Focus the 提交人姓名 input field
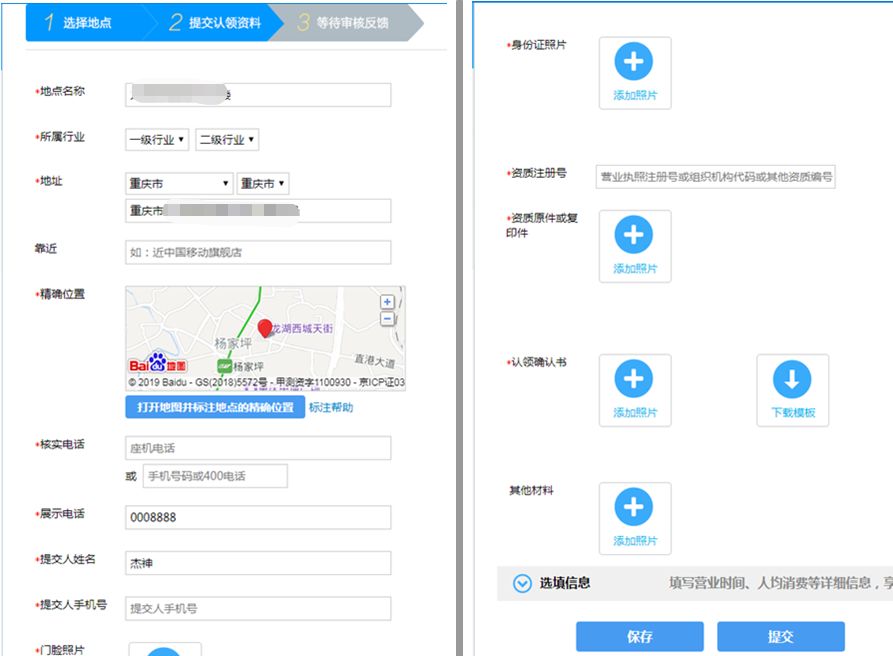This screenshot has width=893, height=656. click(x=258, y=563)
